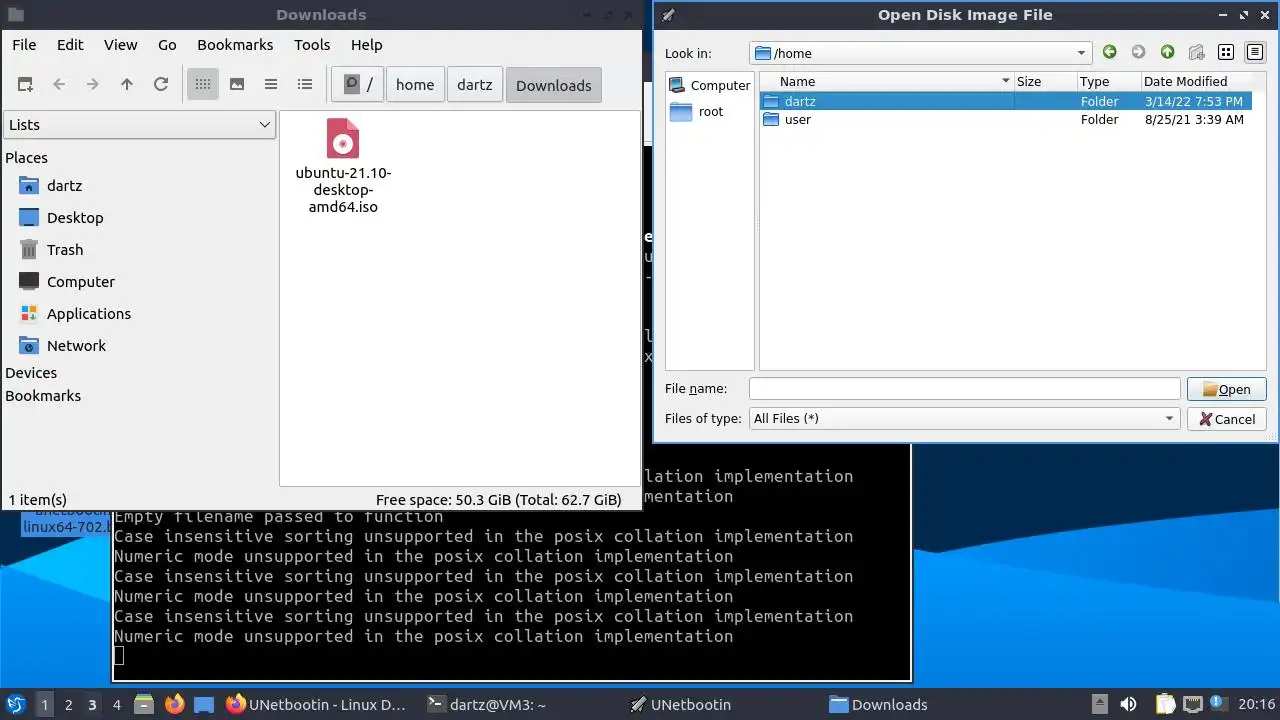Screen dimensions: 1280x720
Task: Switch file manager to thumbnail view
Action: coord(237,85)
